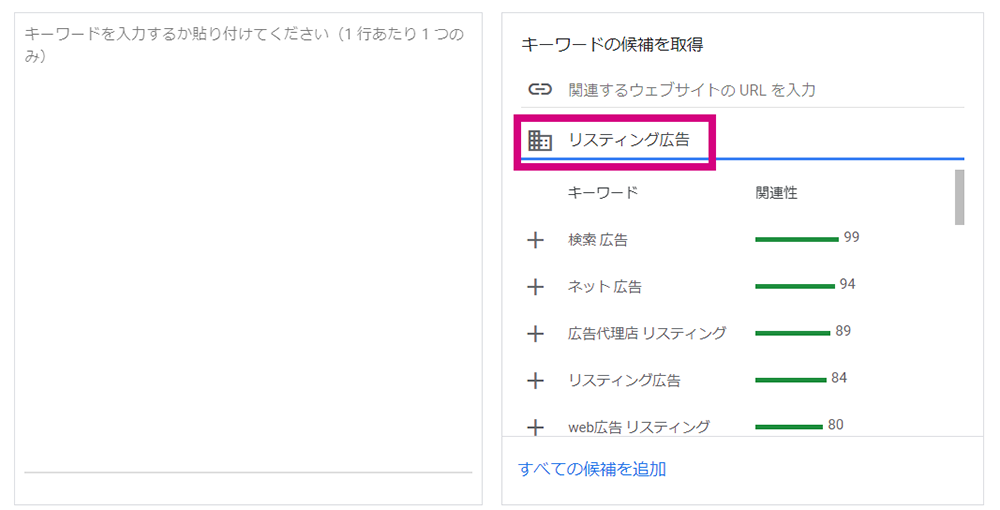Image resolution: width=1000 pixels, height=510 pixels.
Task: Add リスティング広告 suggestion via plus icon
Action: pos(535,381)
